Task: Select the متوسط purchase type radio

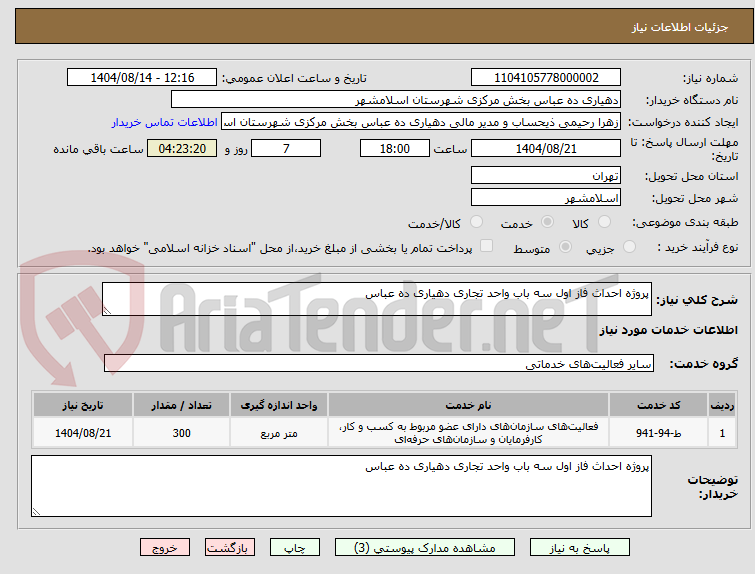Action: click(565, 247)
